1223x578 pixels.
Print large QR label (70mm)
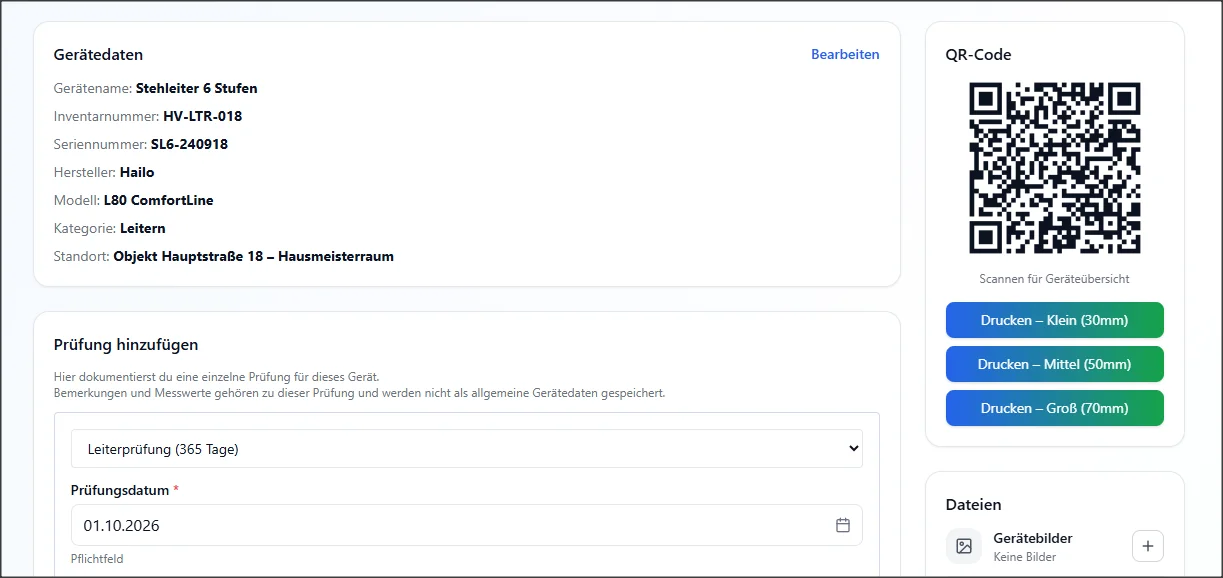(1055, 408)
